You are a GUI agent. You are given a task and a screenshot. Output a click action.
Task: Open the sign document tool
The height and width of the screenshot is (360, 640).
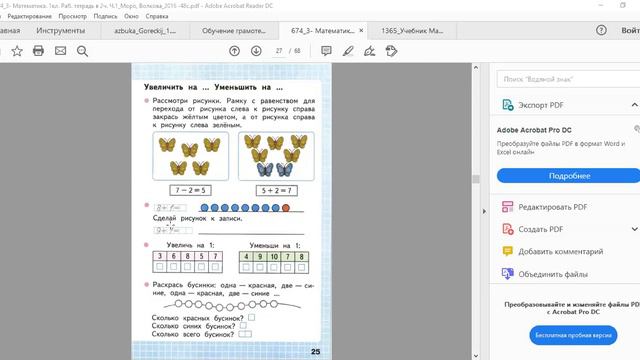[x=370, y=51]
